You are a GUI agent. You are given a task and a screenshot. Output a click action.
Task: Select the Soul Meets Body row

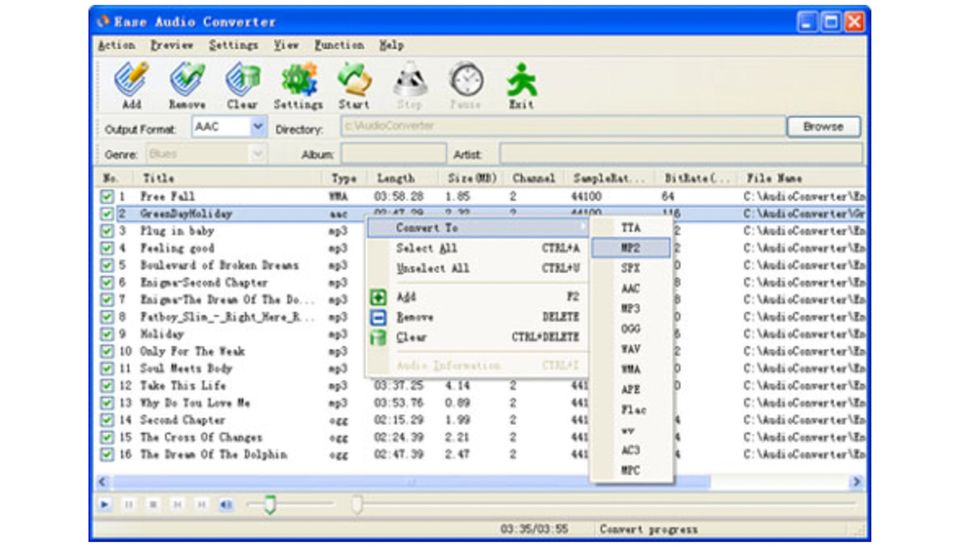[x=481, y=369]
